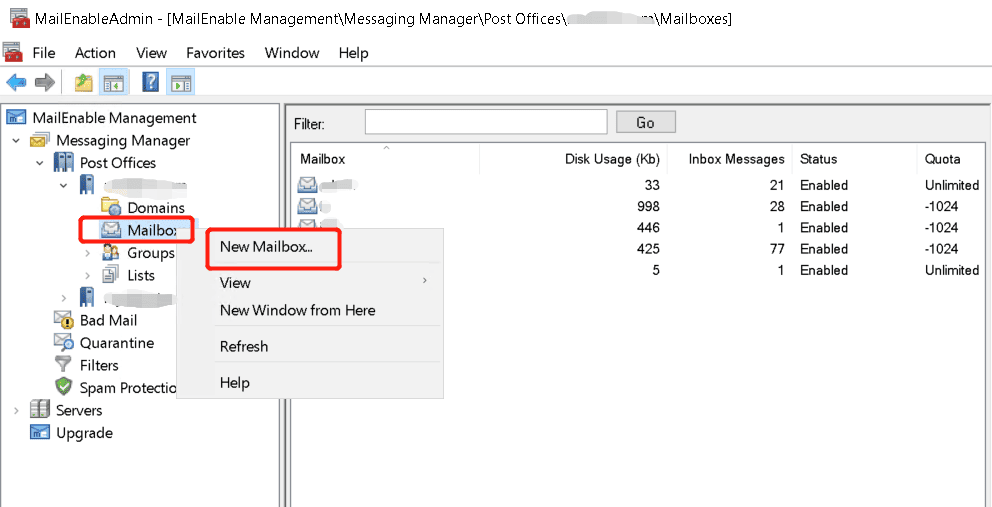This screenshot has height=507, width=992.
Task: Click the Filter text input field
Action: pos(486,122)
